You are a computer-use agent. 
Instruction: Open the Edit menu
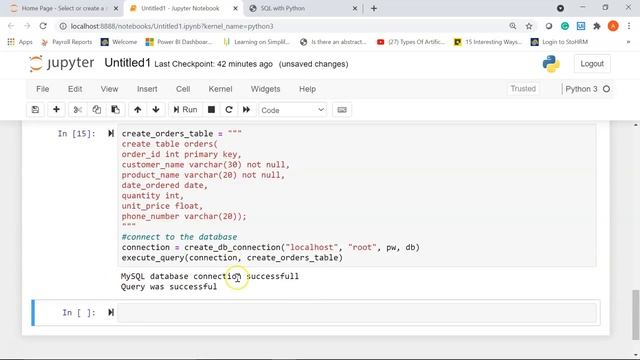[75, 89]
